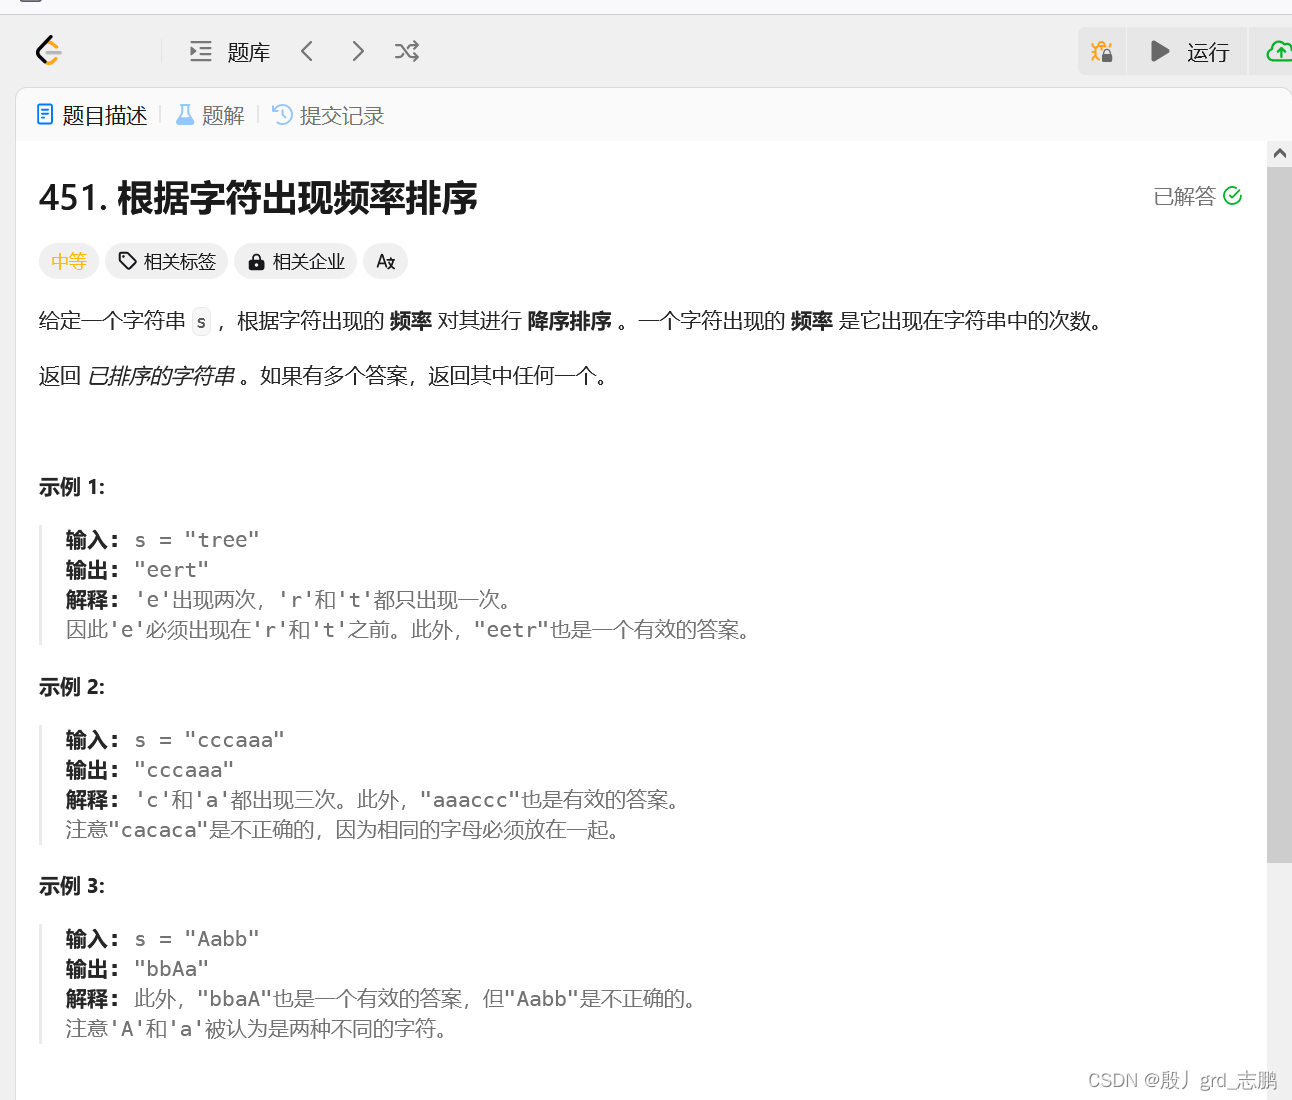Click the output text "bbAa"
The width and height of the screenshot is (1292, 1100).
[172, 969]
